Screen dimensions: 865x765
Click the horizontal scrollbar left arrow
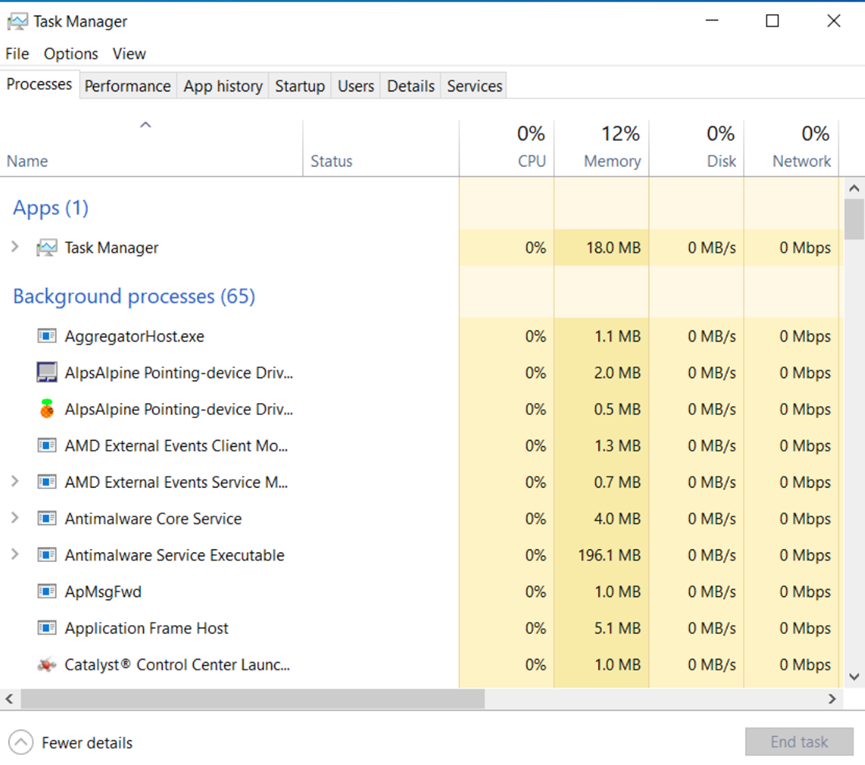[x=9, y=699]
